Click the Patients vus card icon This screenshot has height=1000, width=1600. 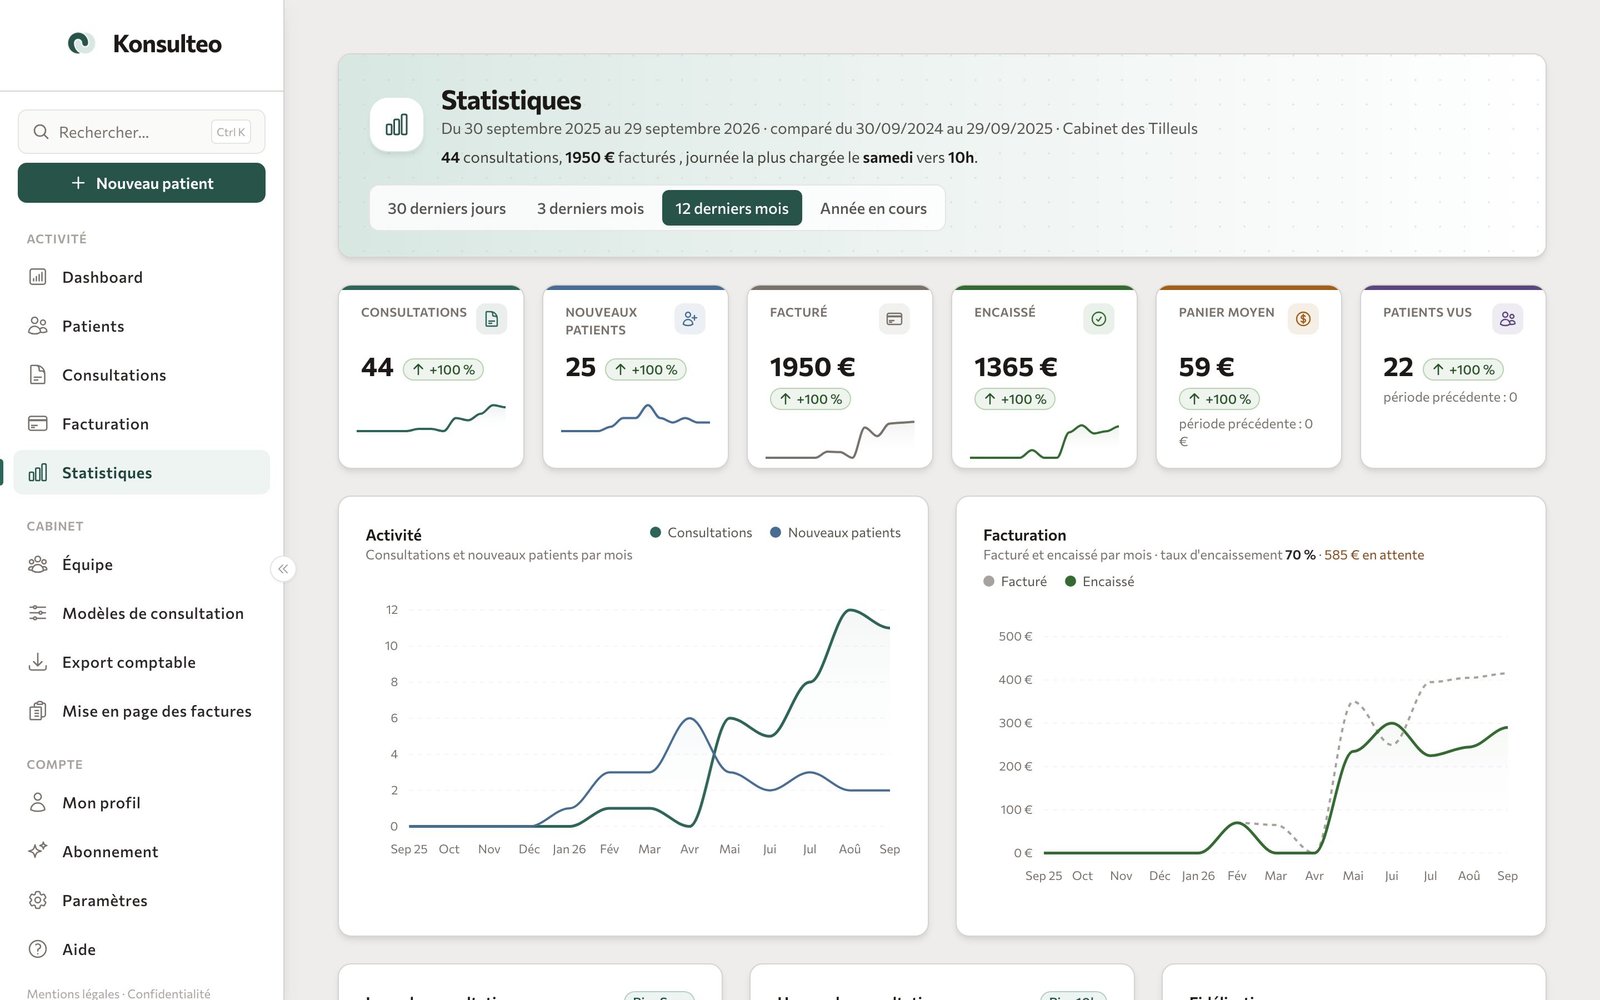coord(1508,319)
